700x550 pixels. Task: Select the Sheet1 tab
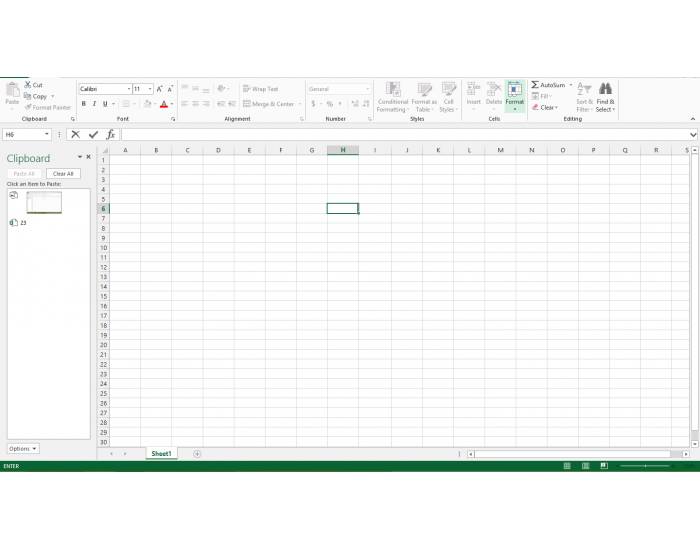pyautogui.click(x=161, y=454)
